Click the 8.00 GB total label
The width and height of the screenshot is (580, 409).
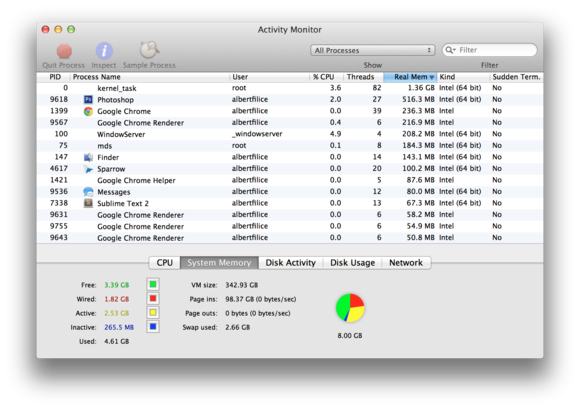point(350,336)
